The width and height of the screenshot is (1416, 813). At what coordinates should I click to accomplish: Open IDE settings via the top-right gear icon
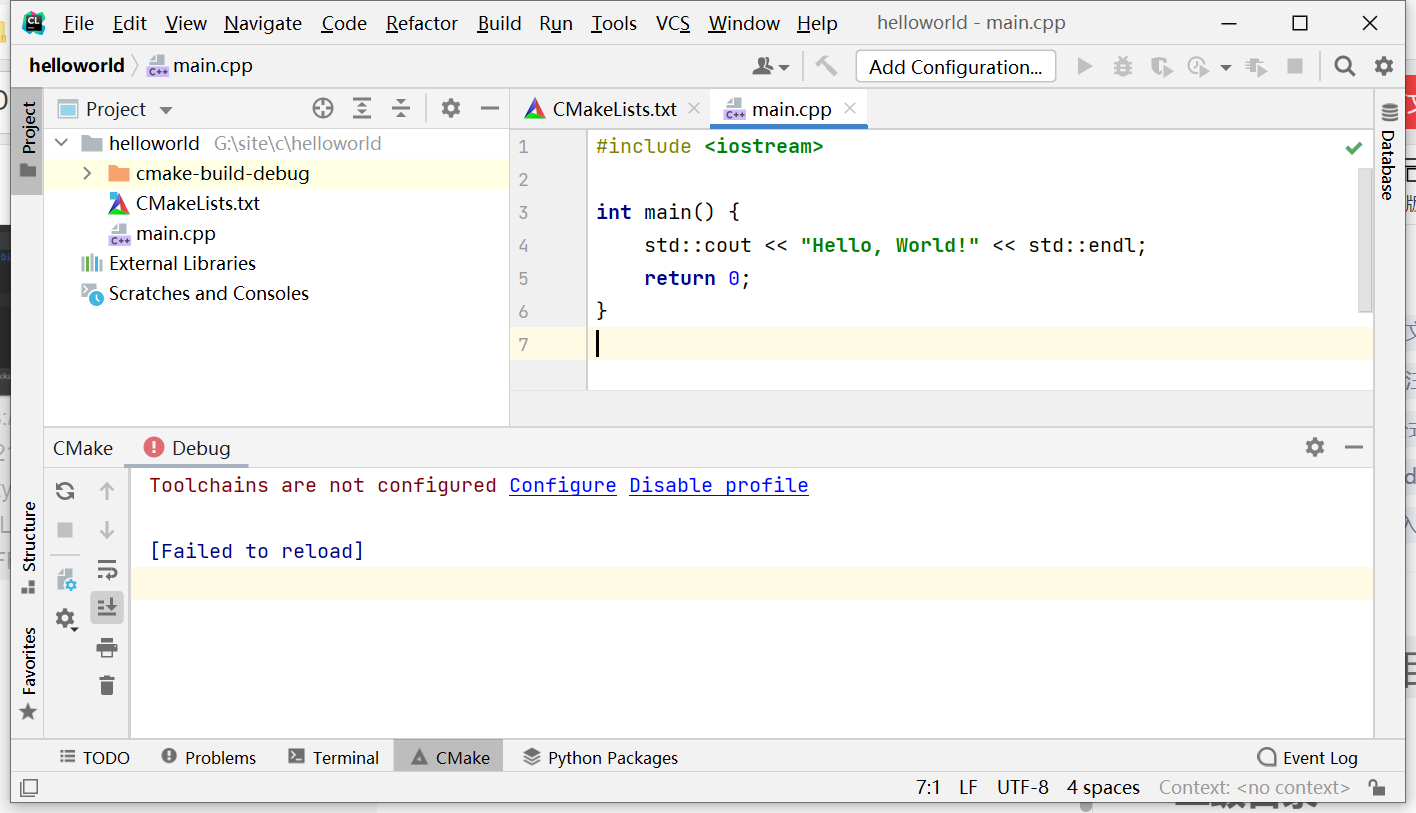(x=1383, y=66)
